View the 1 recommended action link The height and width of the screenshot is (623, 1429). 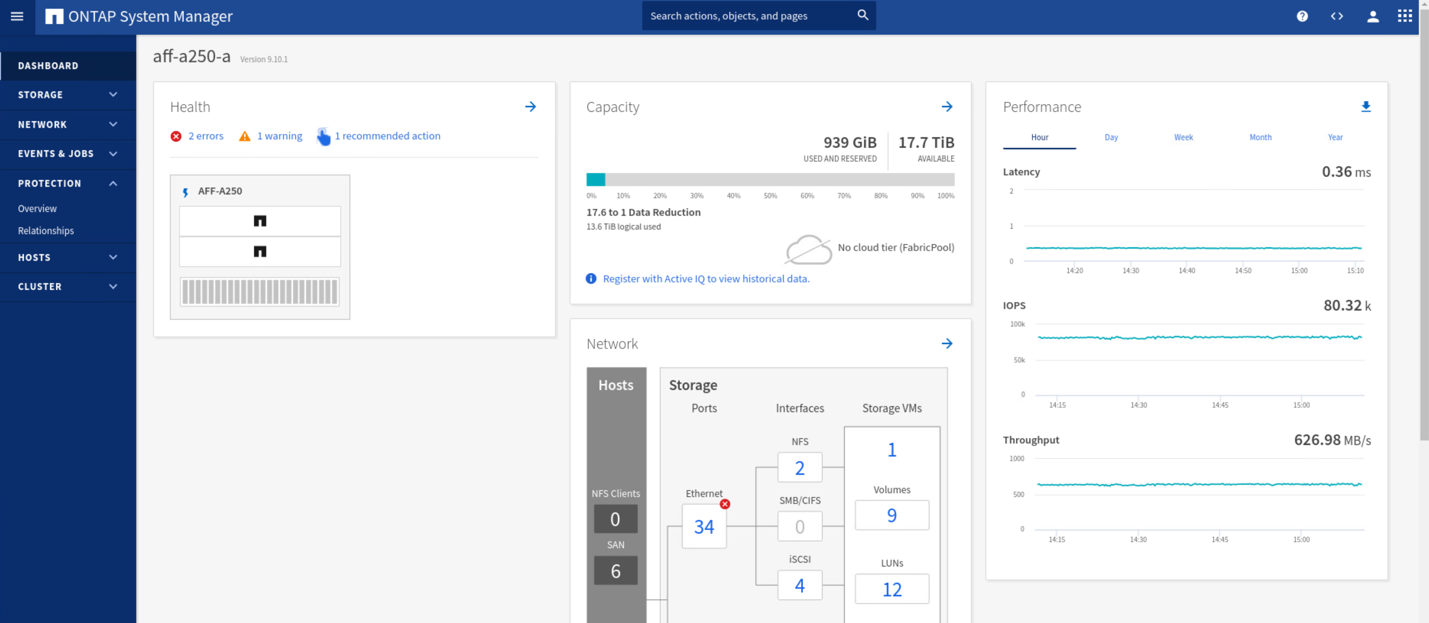pyautogui.click(x=387, y=136)
